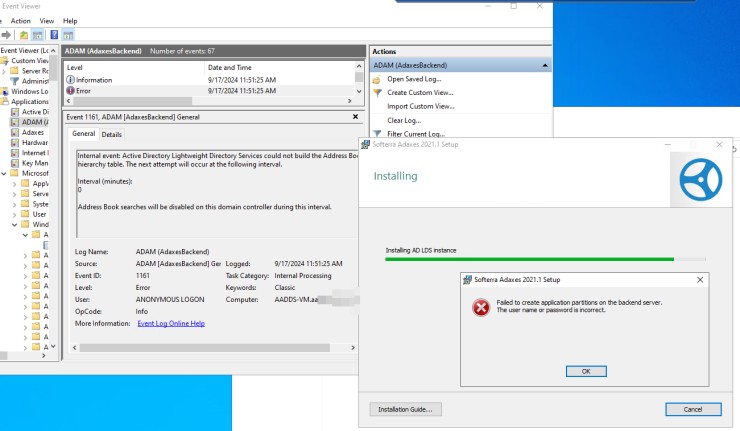Click the Event ID value 1161
Screen dimensions: 740x431
click(x=143, y=276)
